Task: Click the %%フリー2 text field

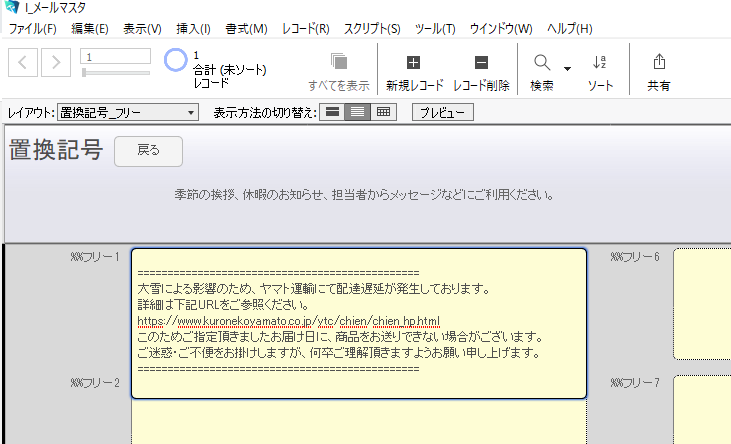Action: pos(359,422)
